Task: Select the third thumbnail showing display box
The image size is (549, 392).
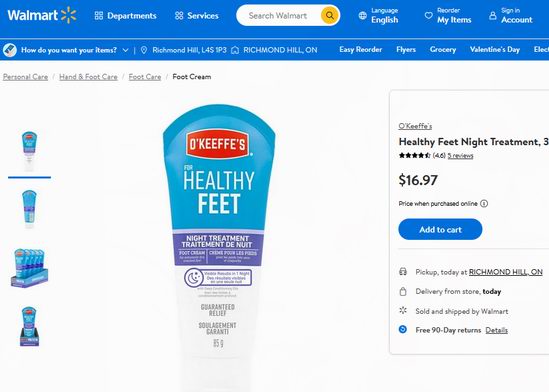Action: coord(29,267)
